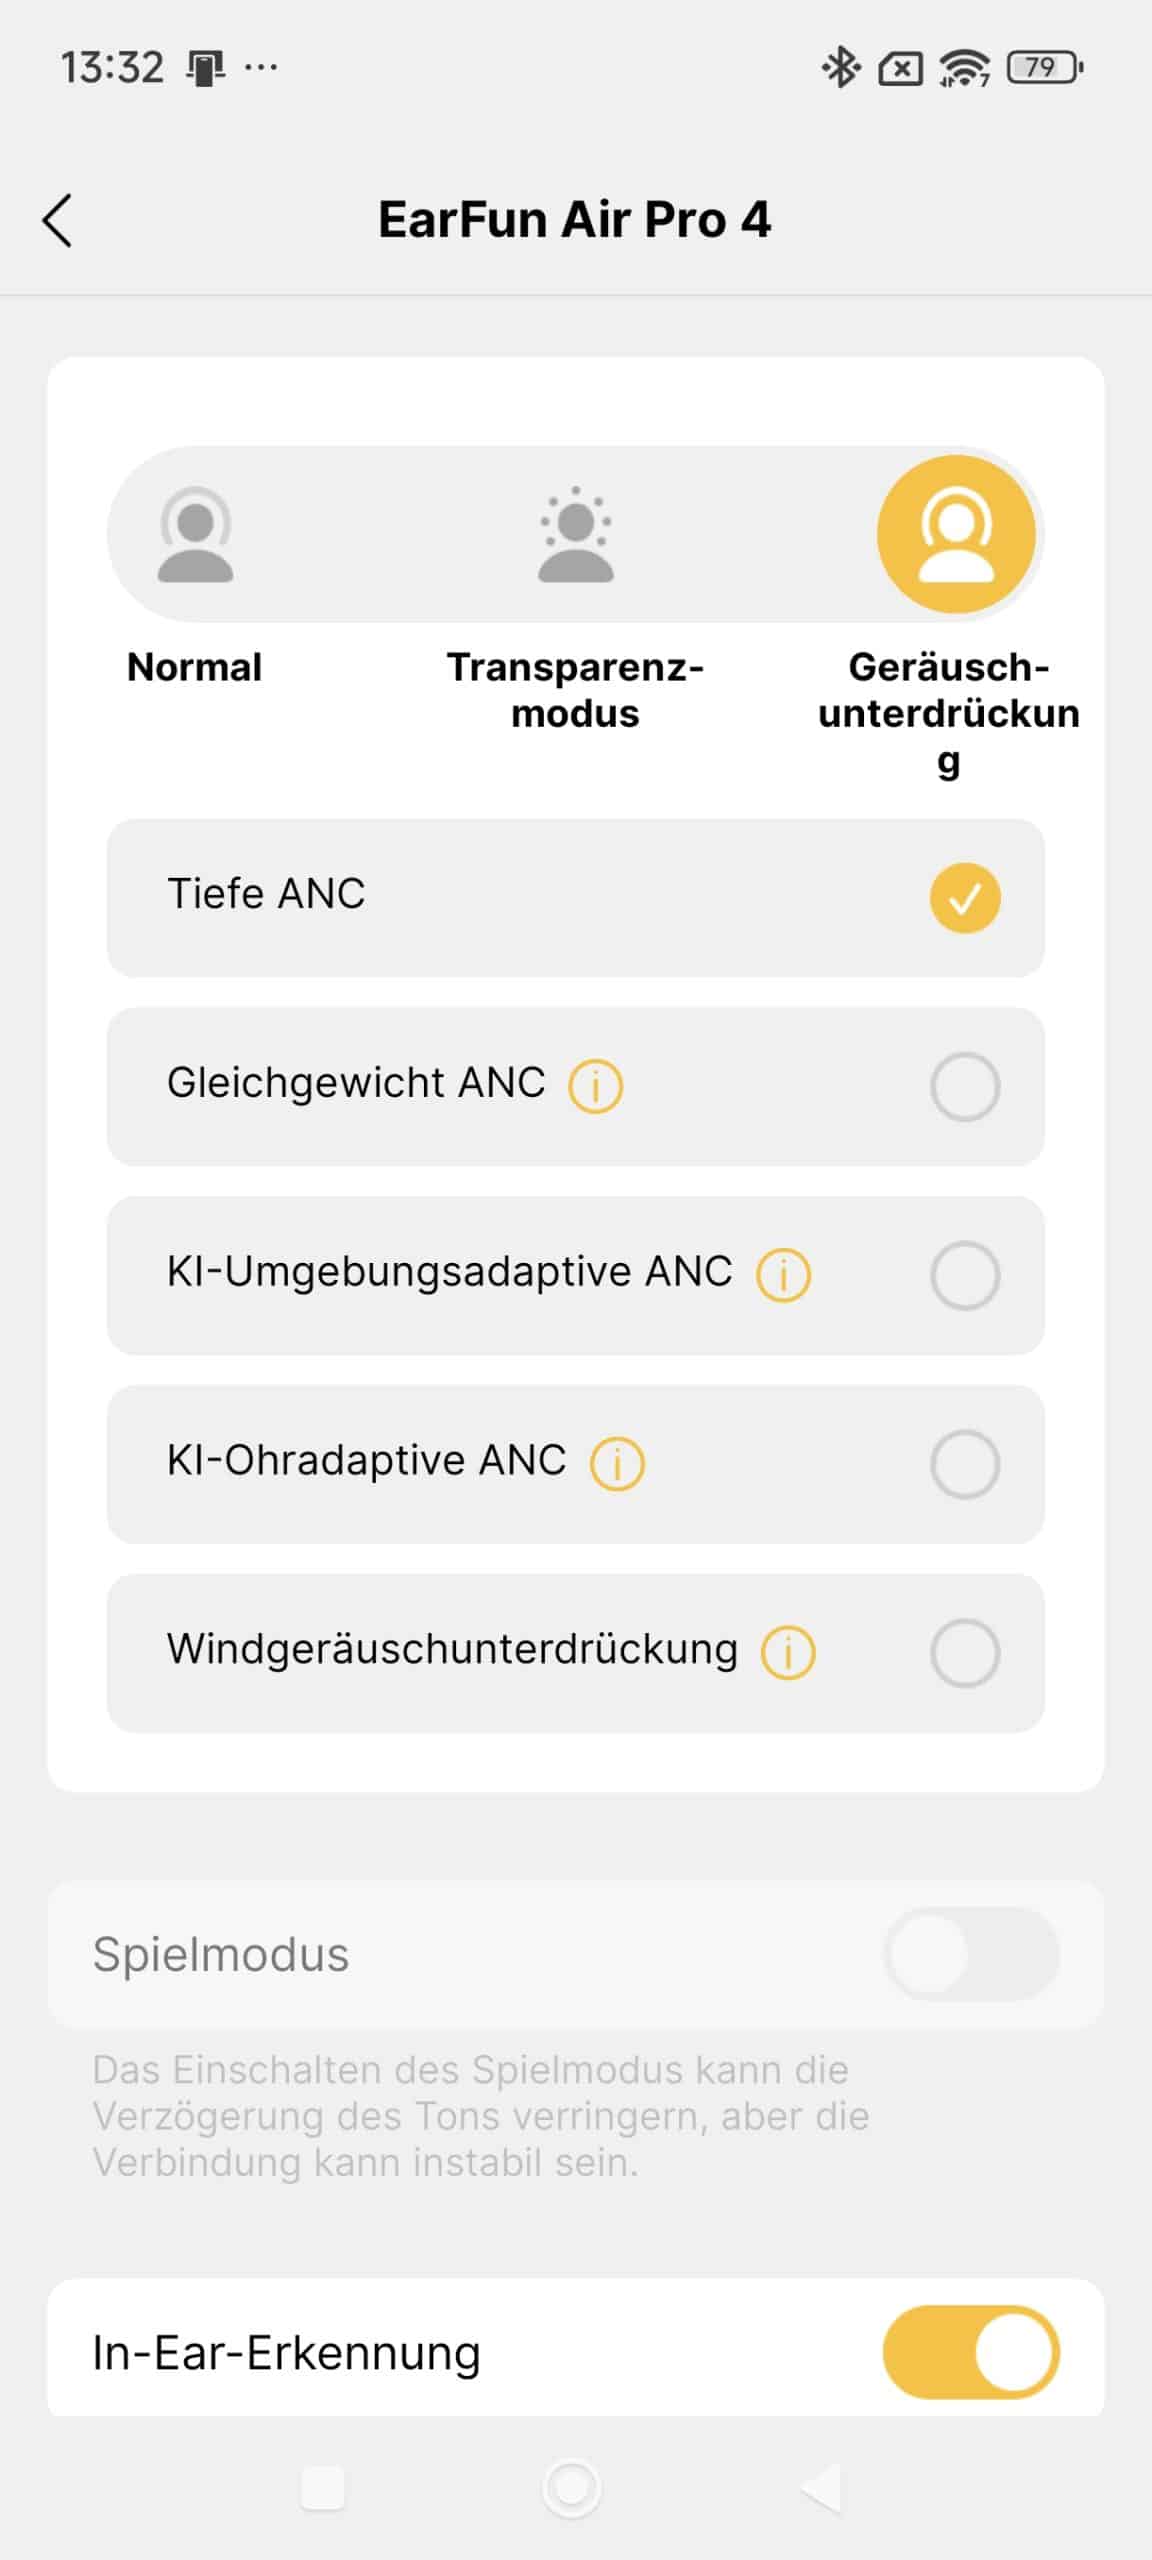Viewport: 1152px width, 2560px height.
Task: Open info icon beside Windgeräuschunterdrückung
Action: (x=788, y=1653)
